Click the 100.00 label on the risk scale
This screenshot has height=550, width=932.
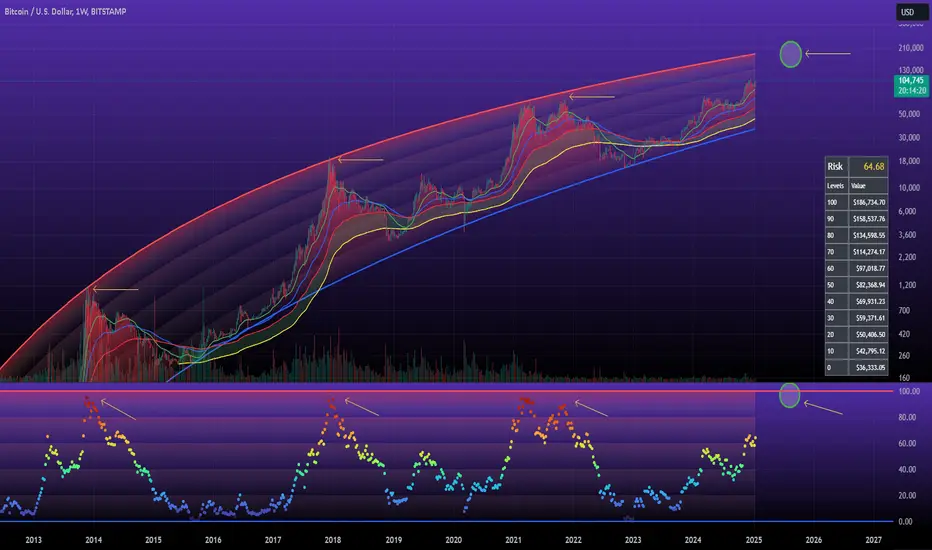pos(909,391)
